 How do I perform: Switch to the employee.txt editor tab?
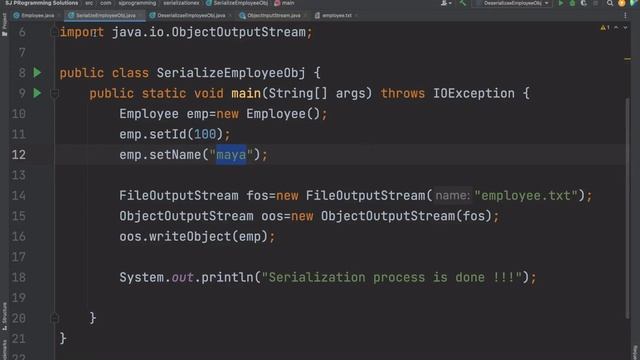[336, 16]
